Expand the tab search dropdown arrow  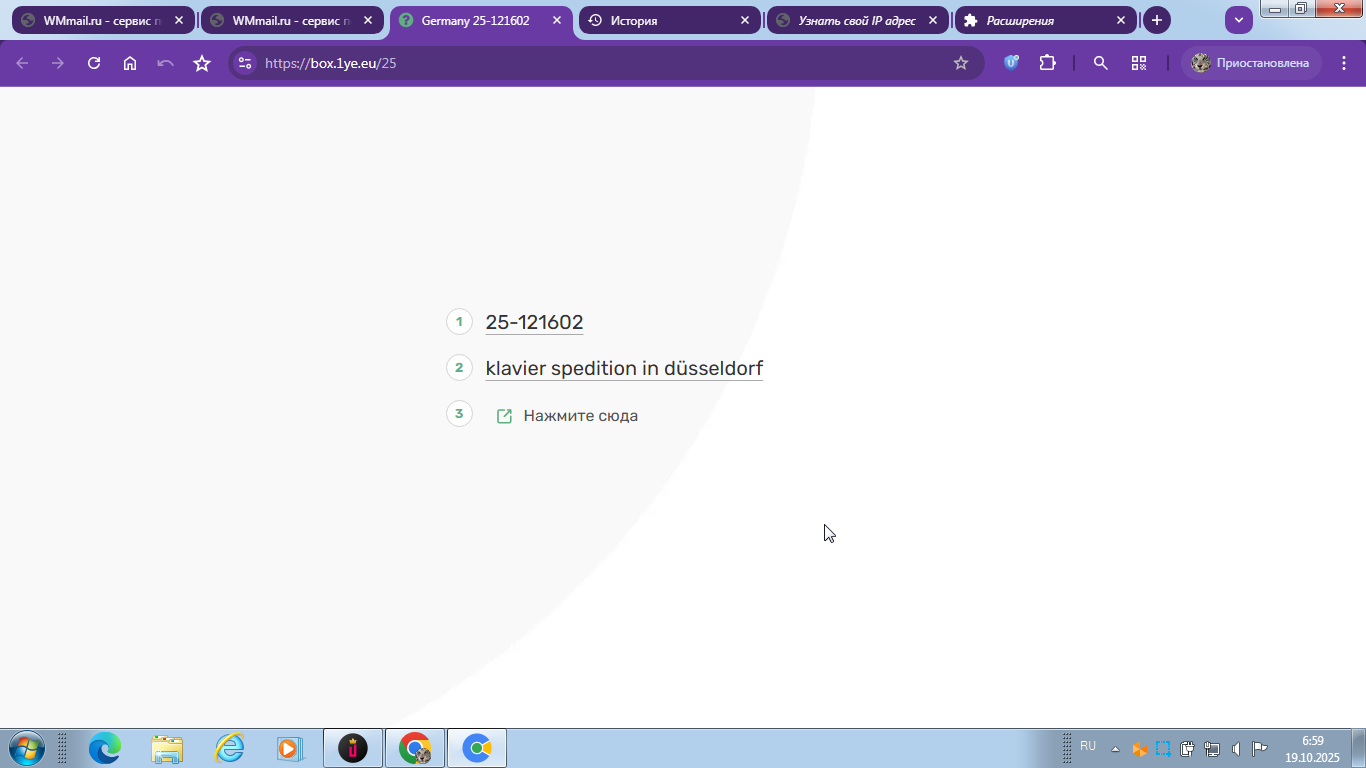tap(1239, 20)
